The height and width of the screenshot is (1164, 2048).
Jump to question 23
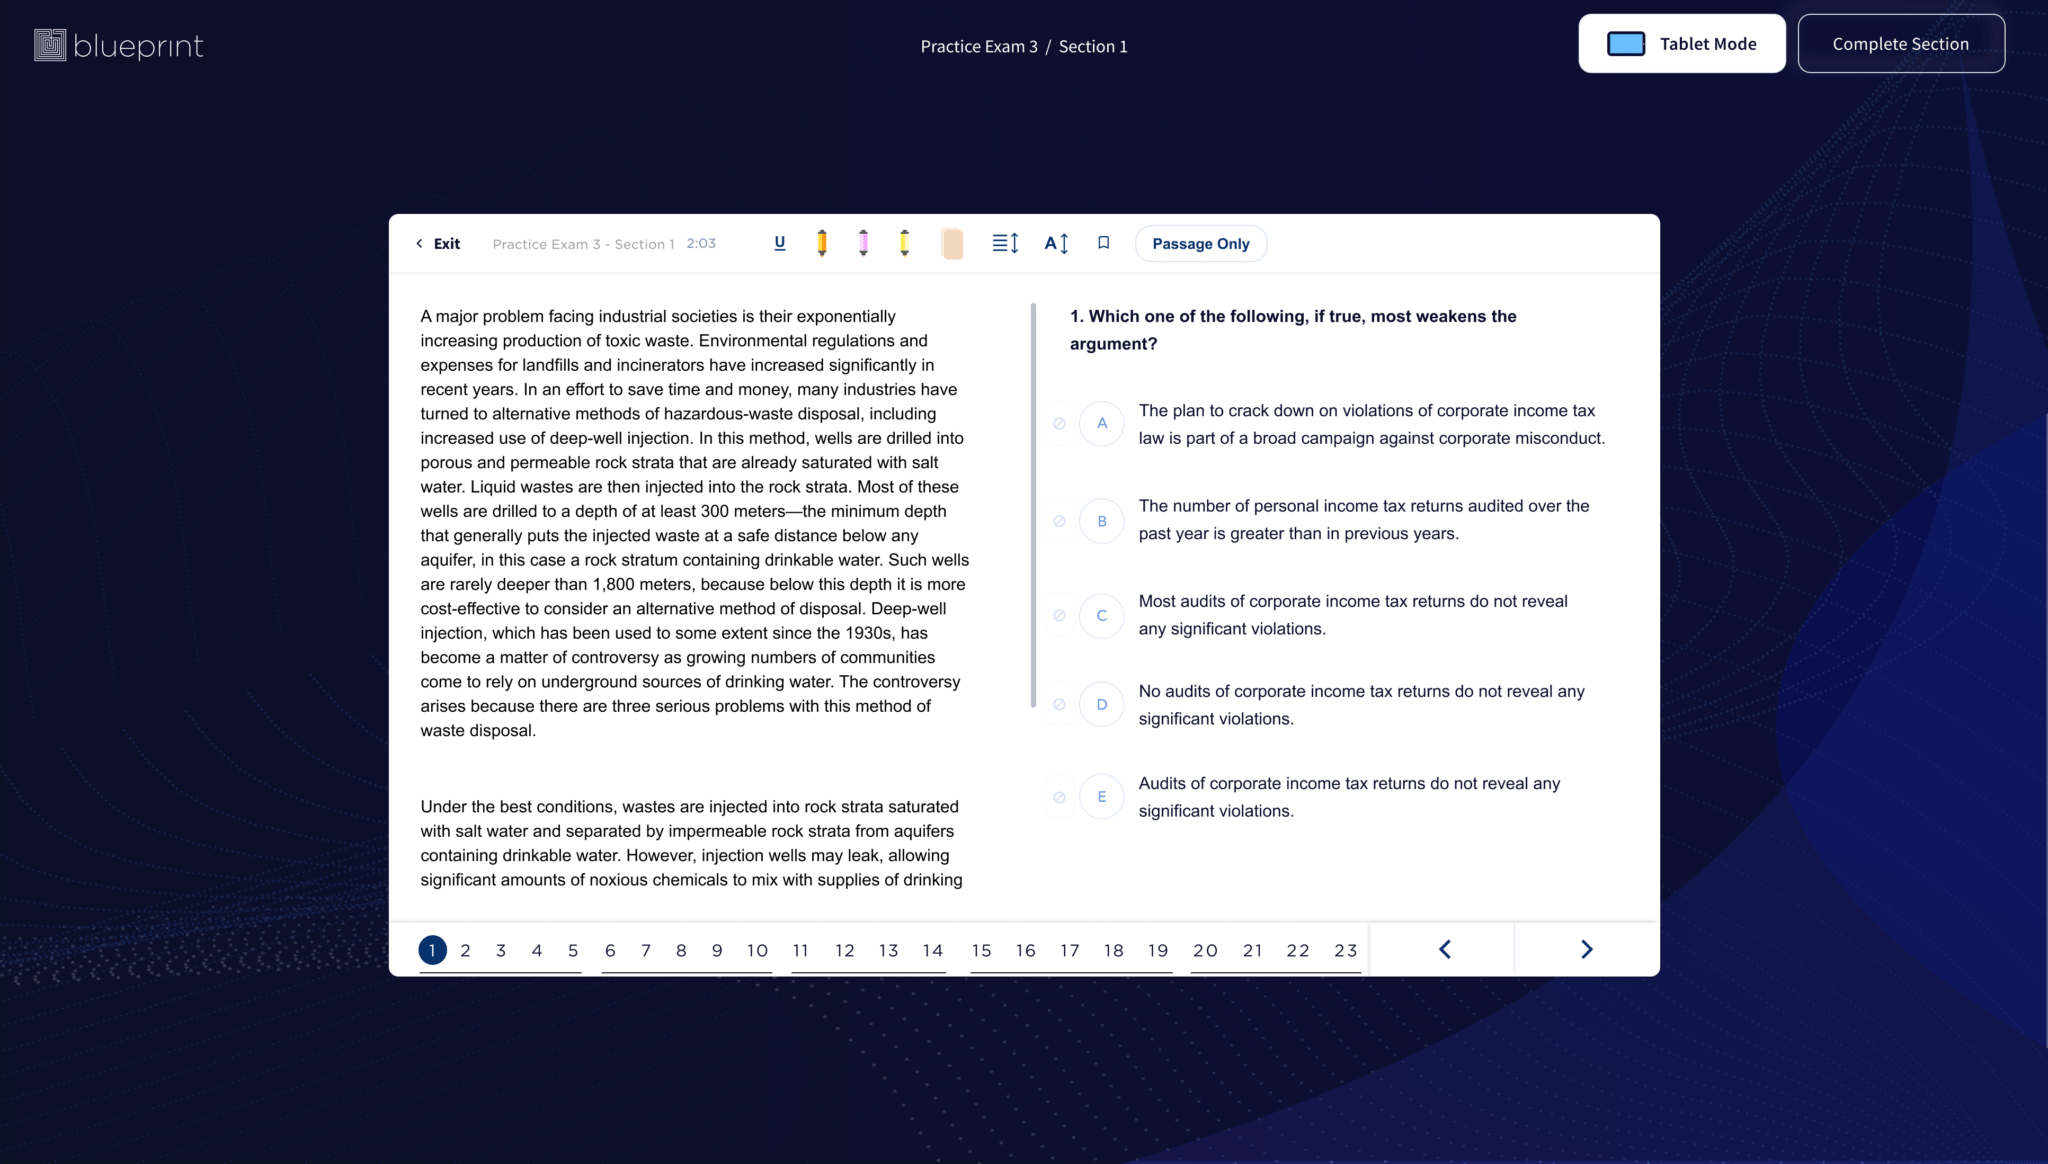(1346, 950)
